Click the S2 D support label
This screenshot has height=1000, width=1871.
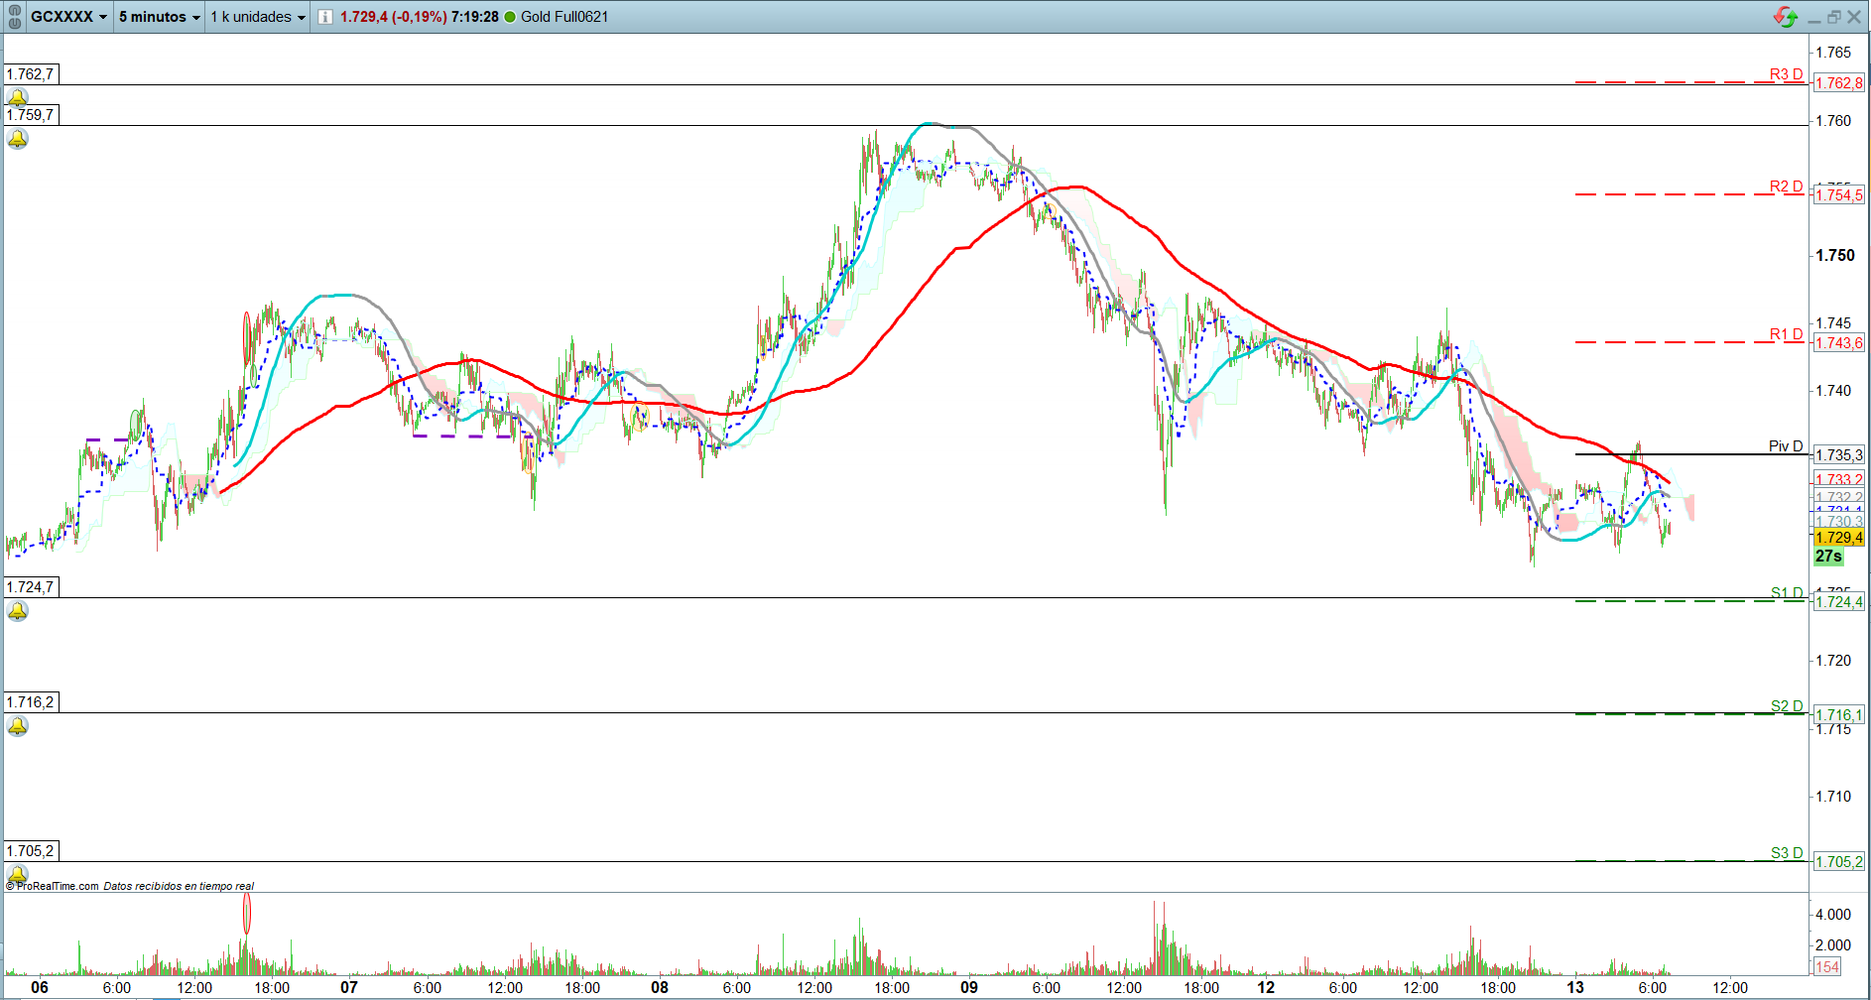[1787, 706]
